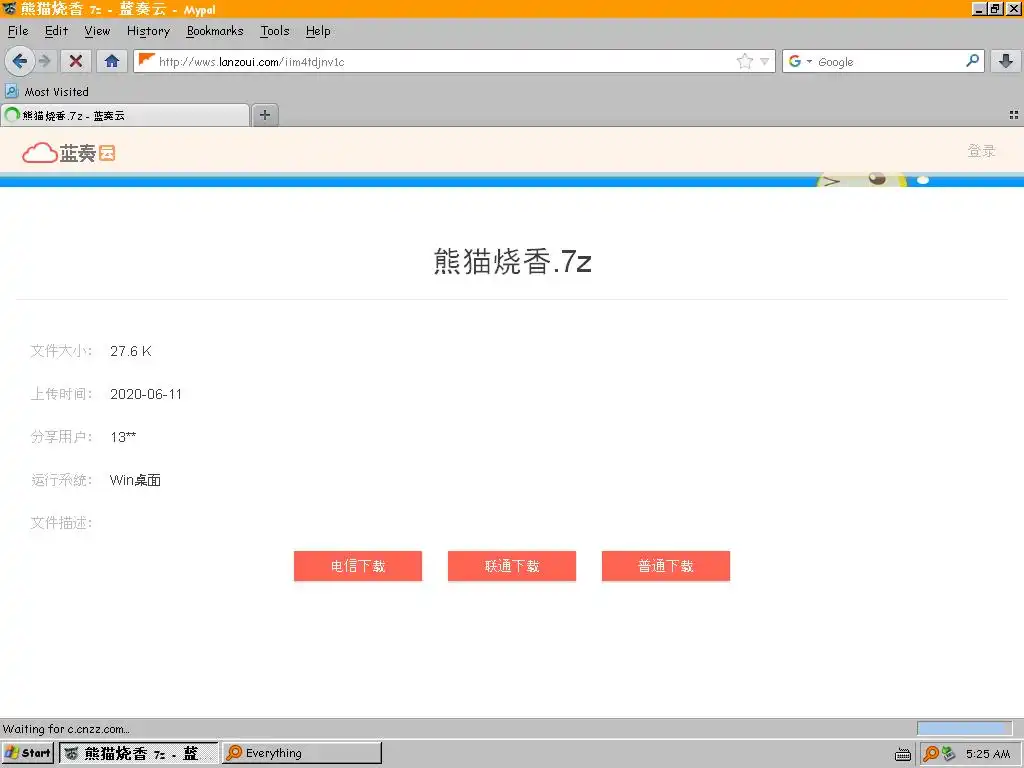
Task: Open the View menu
Action: [97, 31]
